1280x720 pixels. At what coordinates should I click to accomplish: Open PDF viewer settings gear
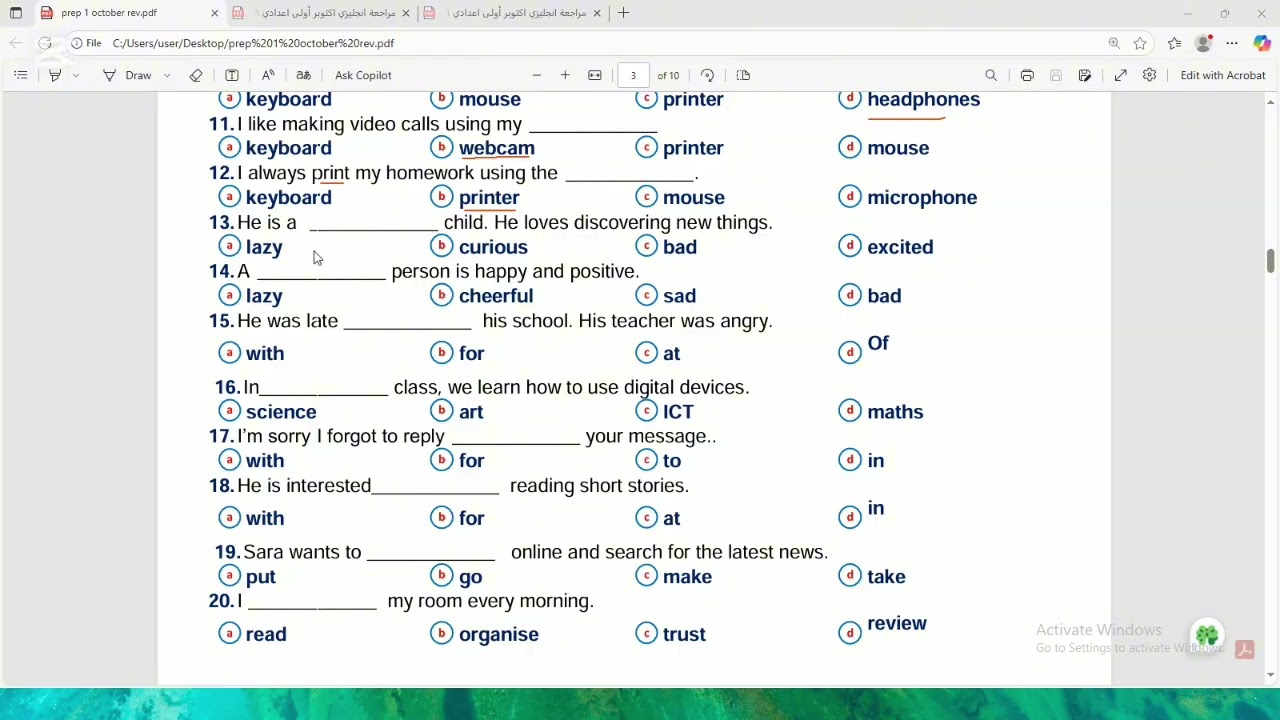click(1150, 75)
